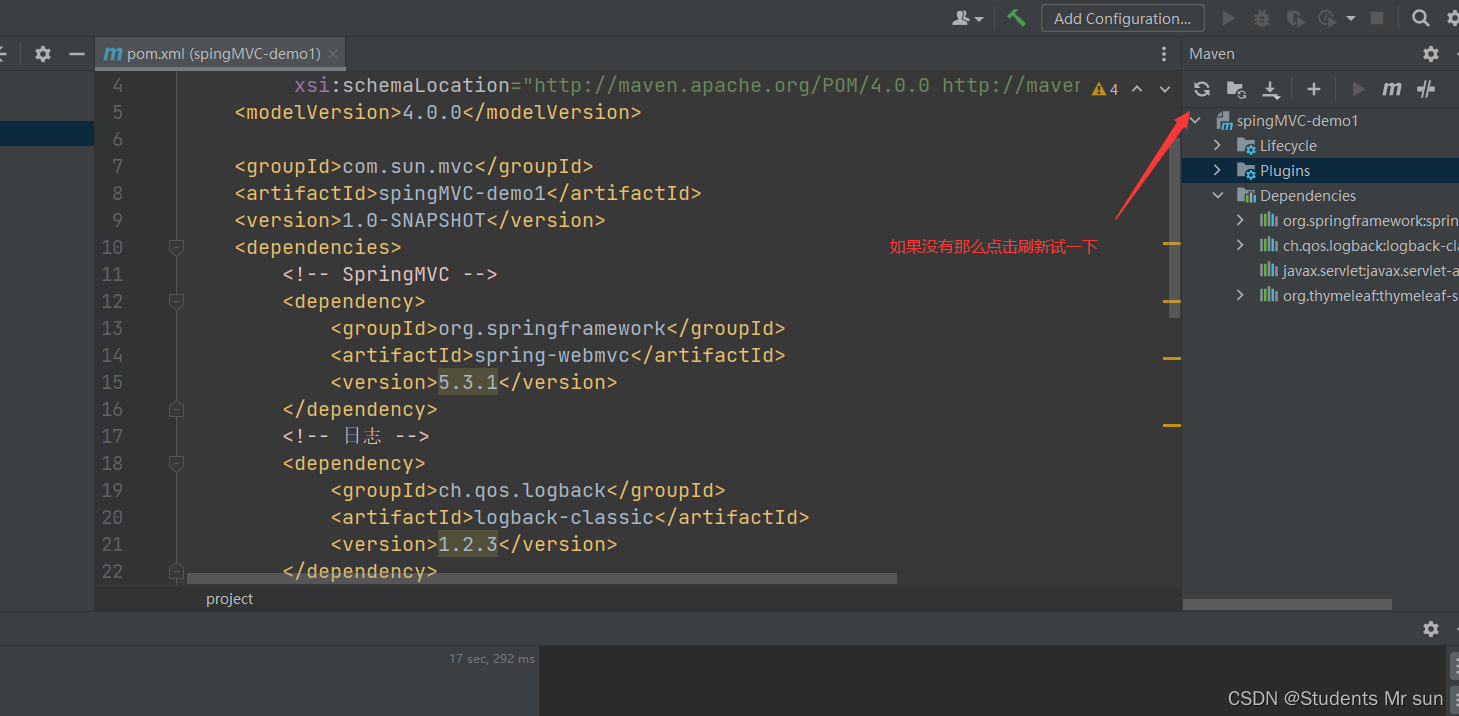Expand the Lifecycle node
The height and width of the screenshot is (716, 1459).
click(1217, 145)
